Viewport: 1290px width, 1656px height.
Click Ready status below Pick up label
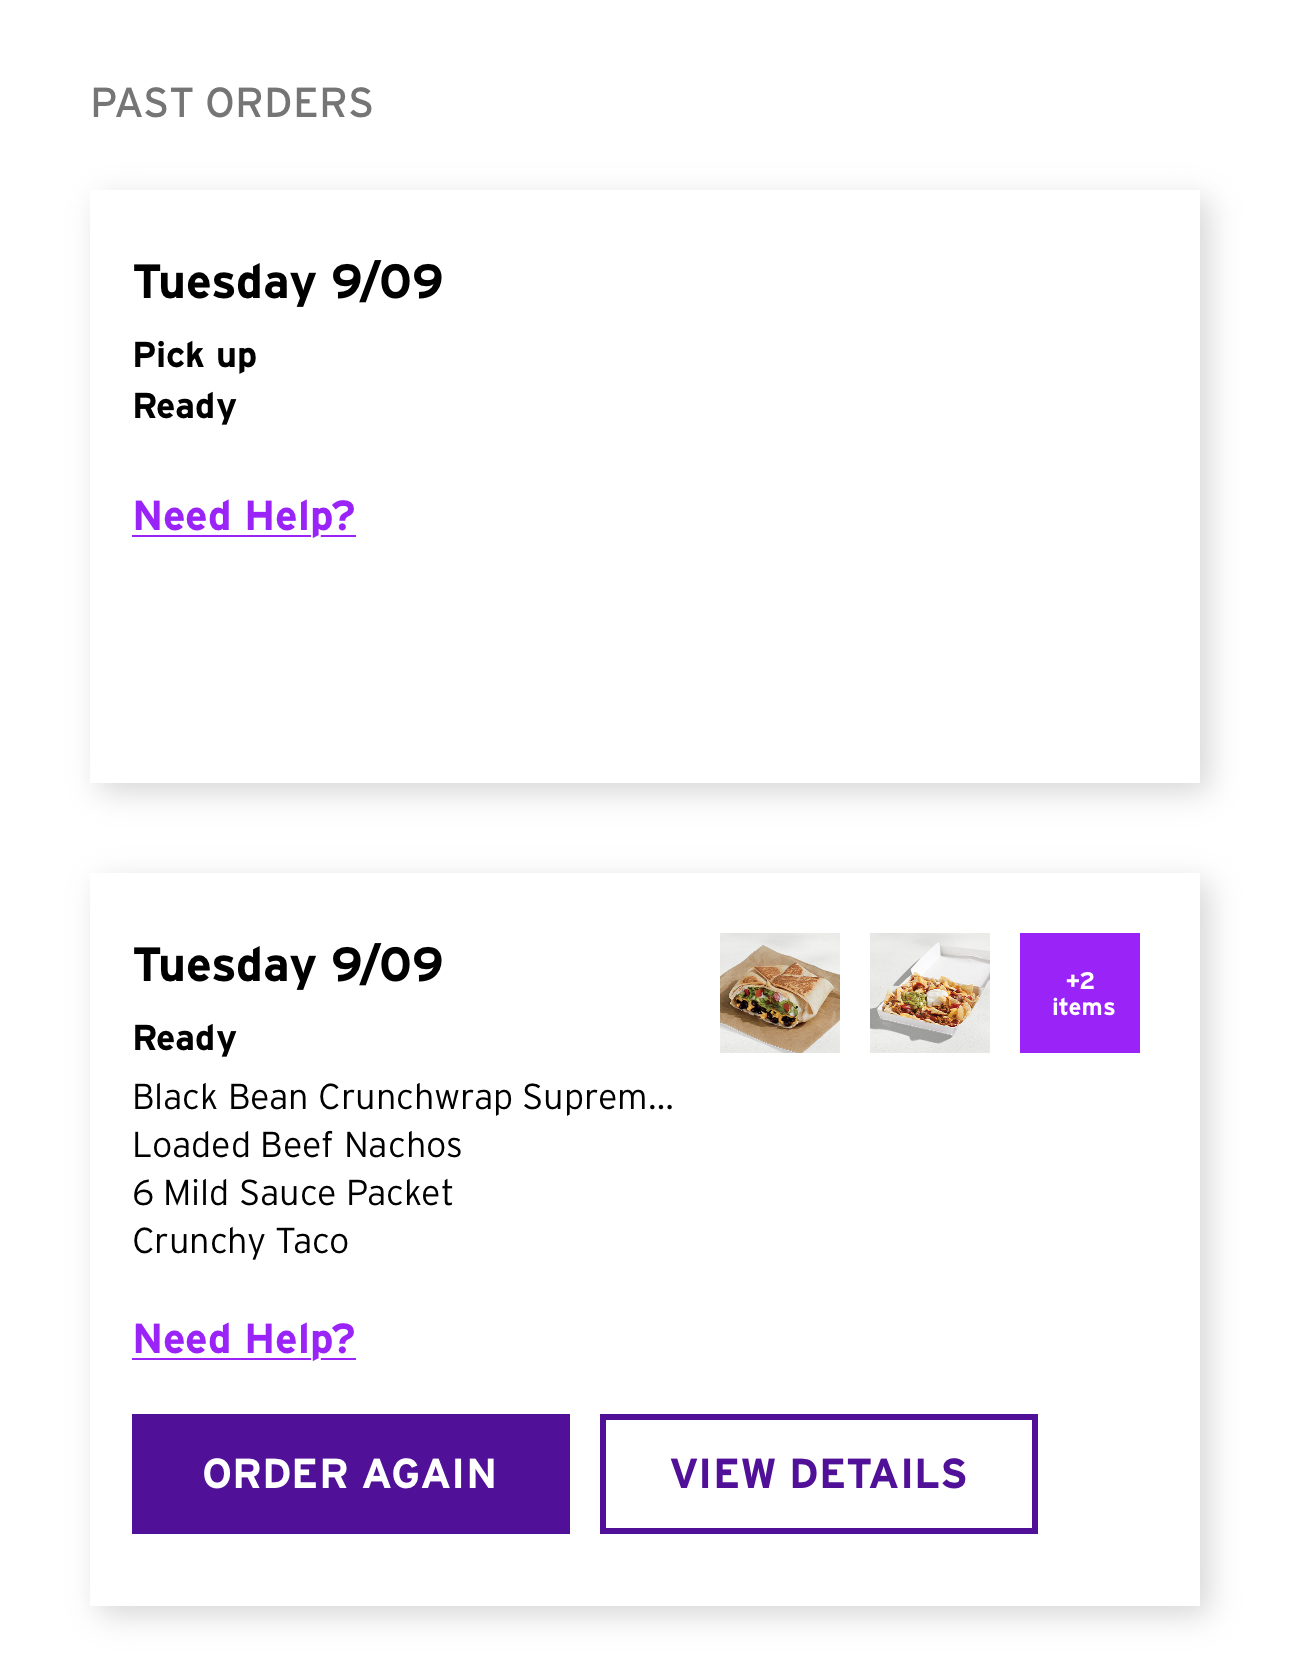tap(185, 406)
